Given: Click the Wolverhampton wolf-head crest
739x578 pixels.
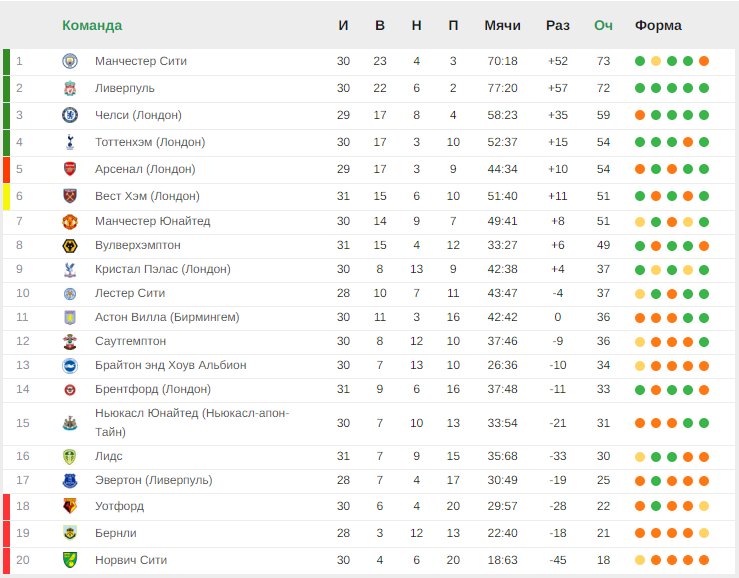Looking at the screenshot, I should 70,246.
